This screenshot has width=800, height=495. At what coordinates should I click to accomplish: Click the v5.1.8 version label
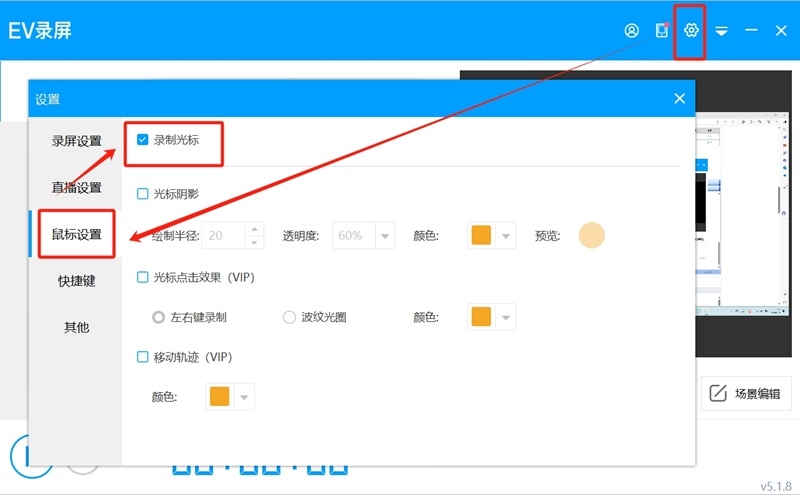[776, 486]
